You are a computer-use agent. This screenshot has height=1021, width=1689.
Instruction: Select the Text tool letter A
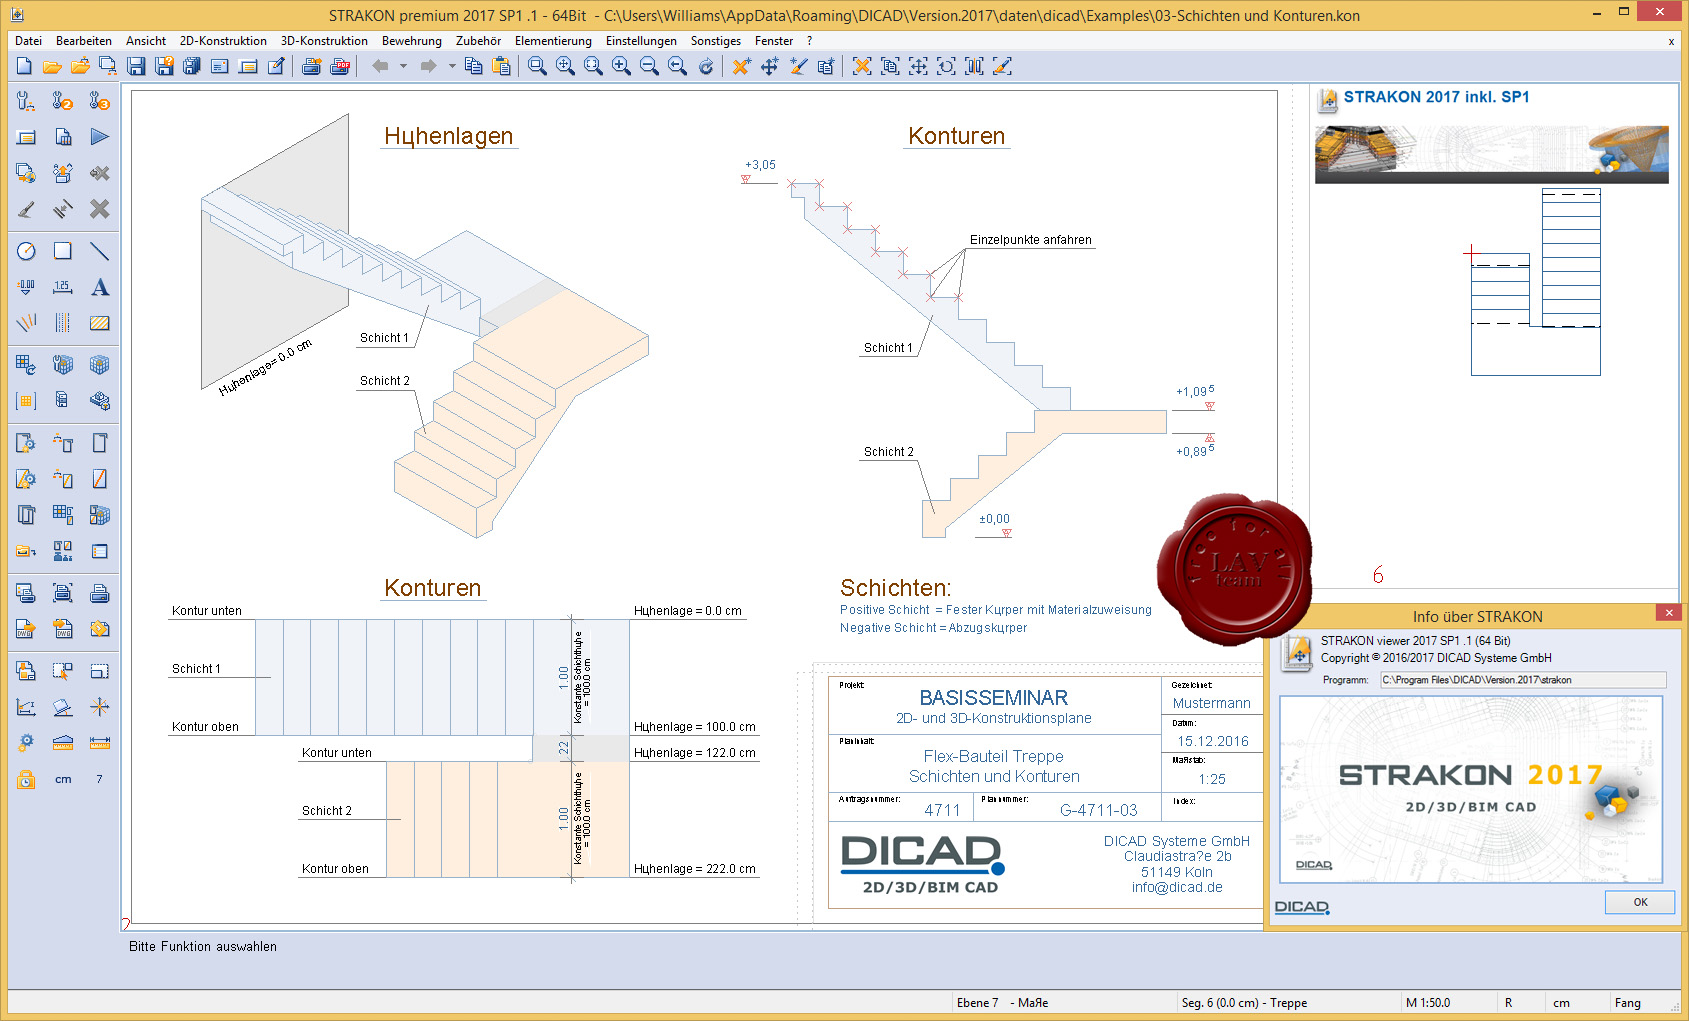(99, 287)
